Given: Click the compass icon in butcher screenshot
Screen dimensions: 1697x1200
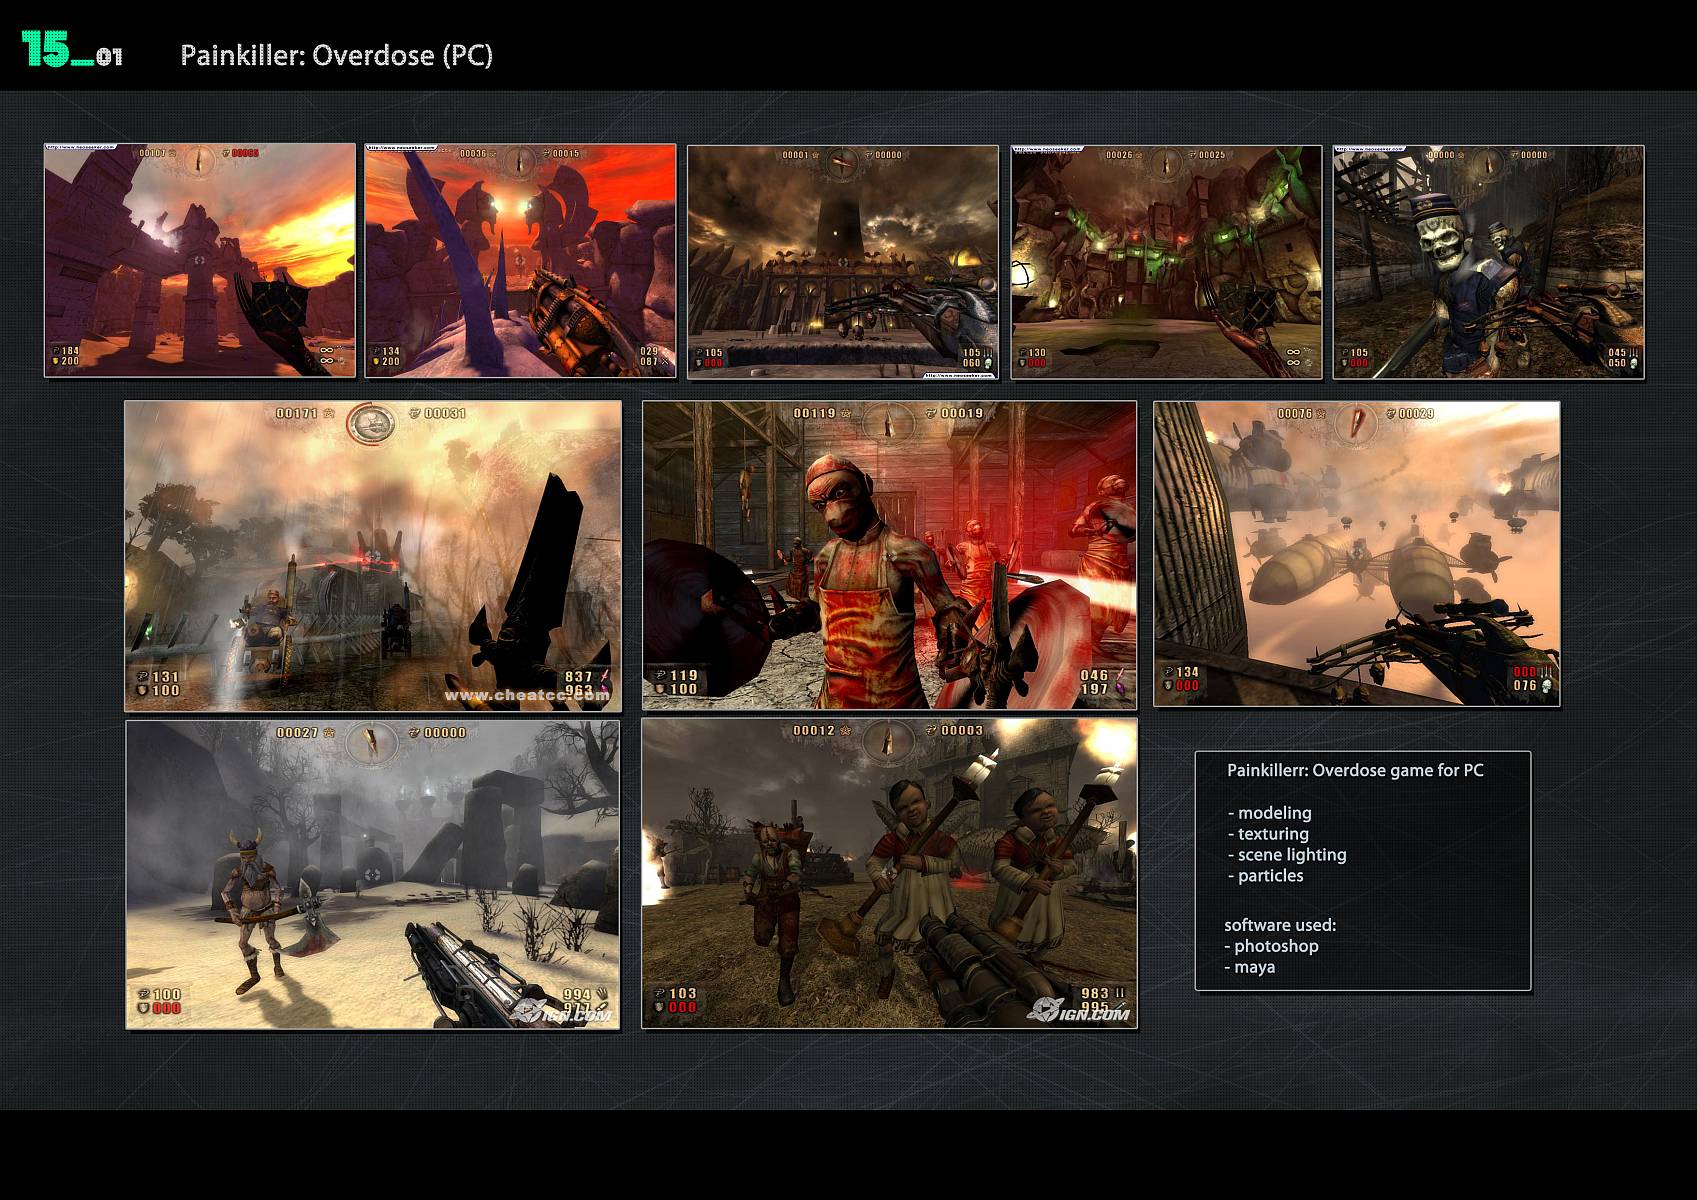Looking at the screenshot, I should click(889, 423).
